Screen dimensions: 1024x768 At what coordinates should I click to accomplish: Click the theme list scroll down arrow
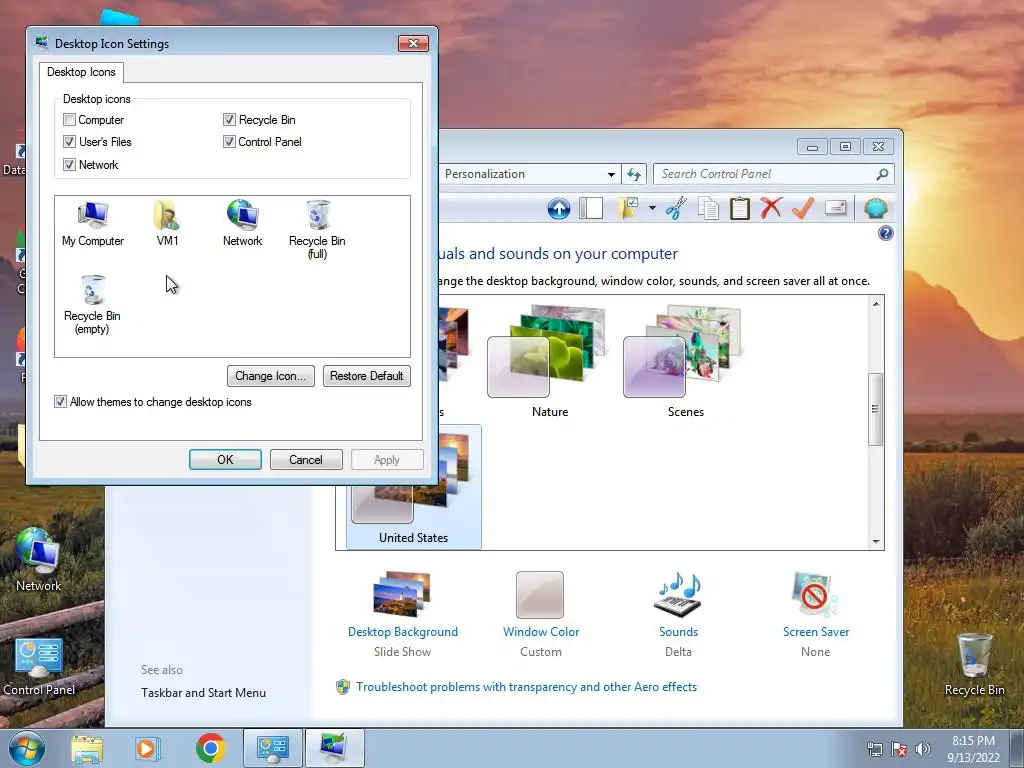coord(876,541)
